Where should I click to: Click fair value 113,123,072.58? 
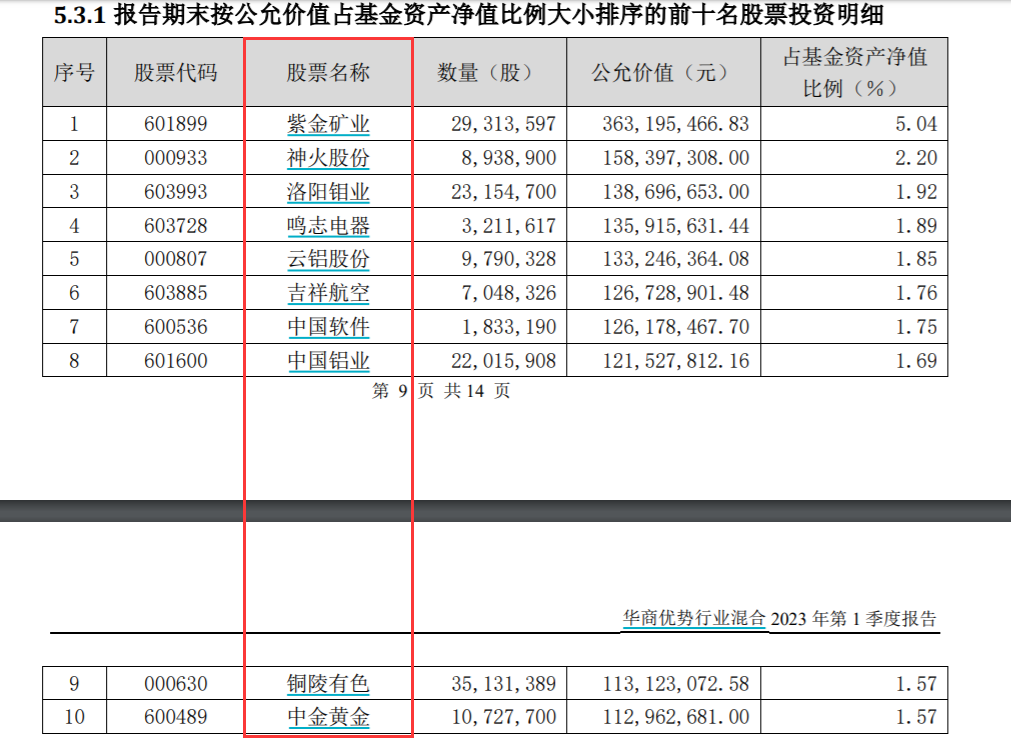coord(676,683)
